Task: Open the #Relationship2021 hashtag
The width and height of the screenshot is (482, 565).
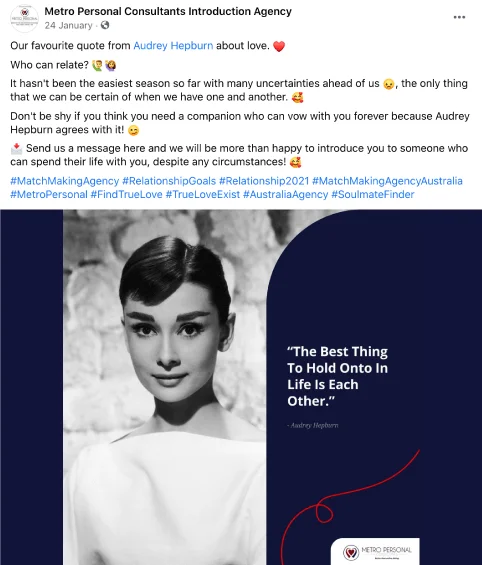Action: coord(264,181)
